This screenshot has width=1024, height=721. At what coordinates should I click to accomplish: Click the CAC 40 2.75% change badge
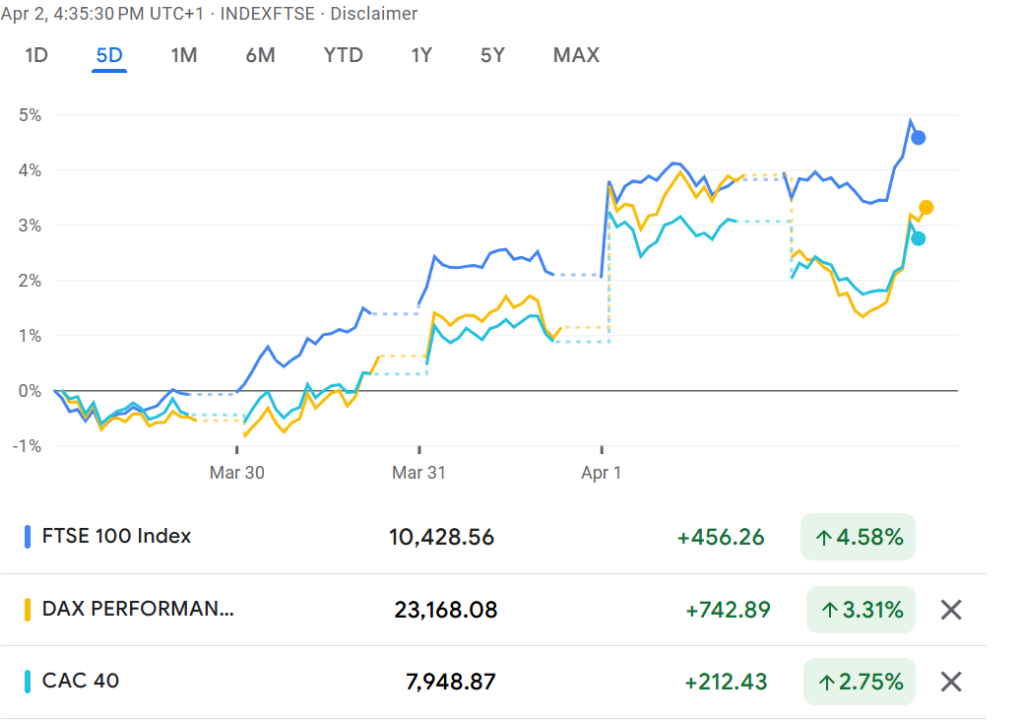[x=860, y=682]
